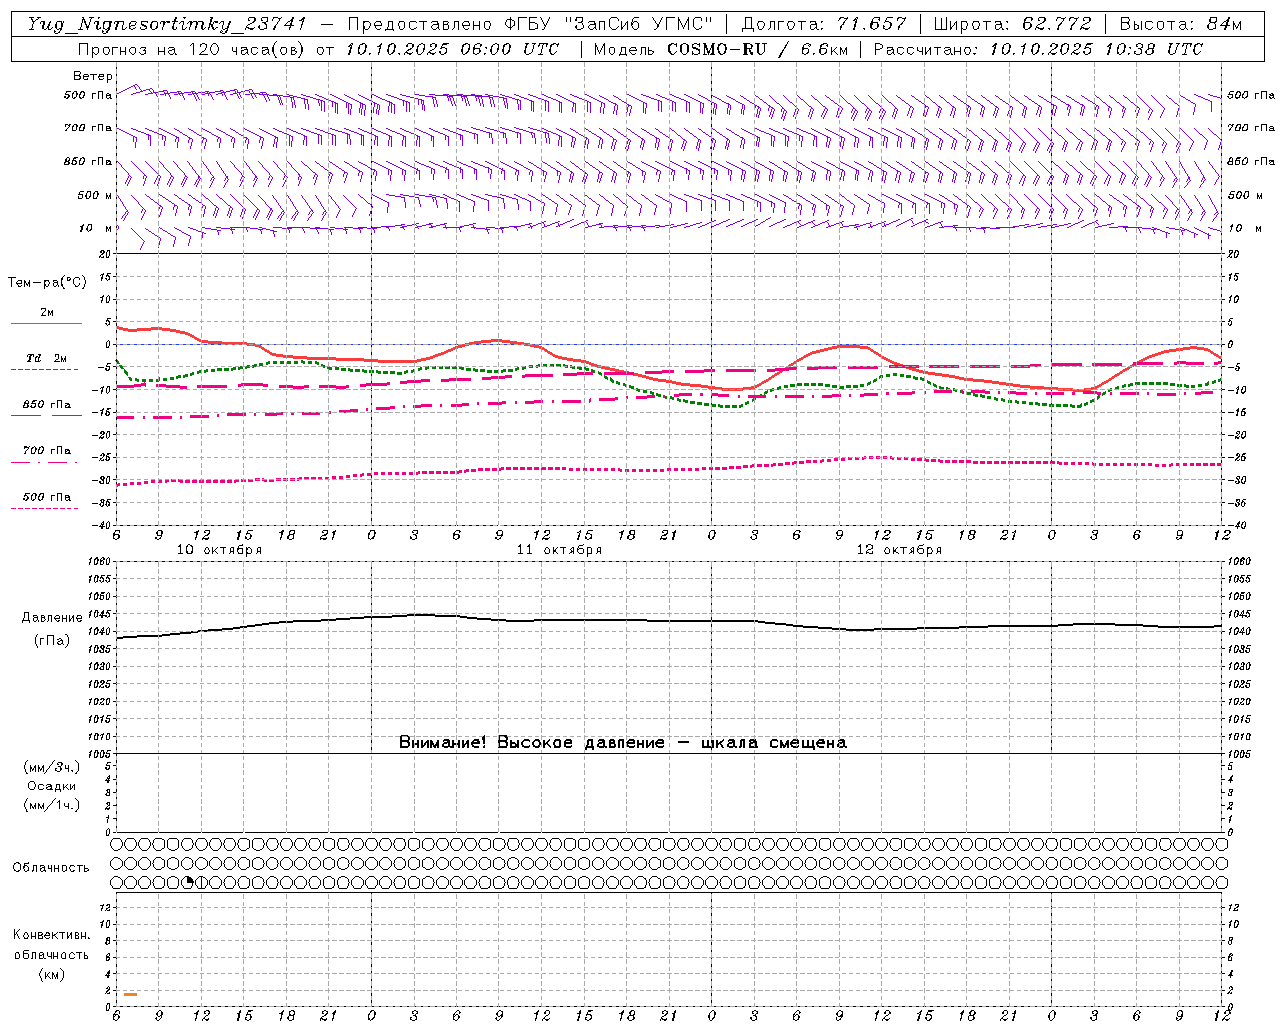Click the Давление panel label
The width and height of the screenshot is (1280, 1024).
tap(52, 618)
